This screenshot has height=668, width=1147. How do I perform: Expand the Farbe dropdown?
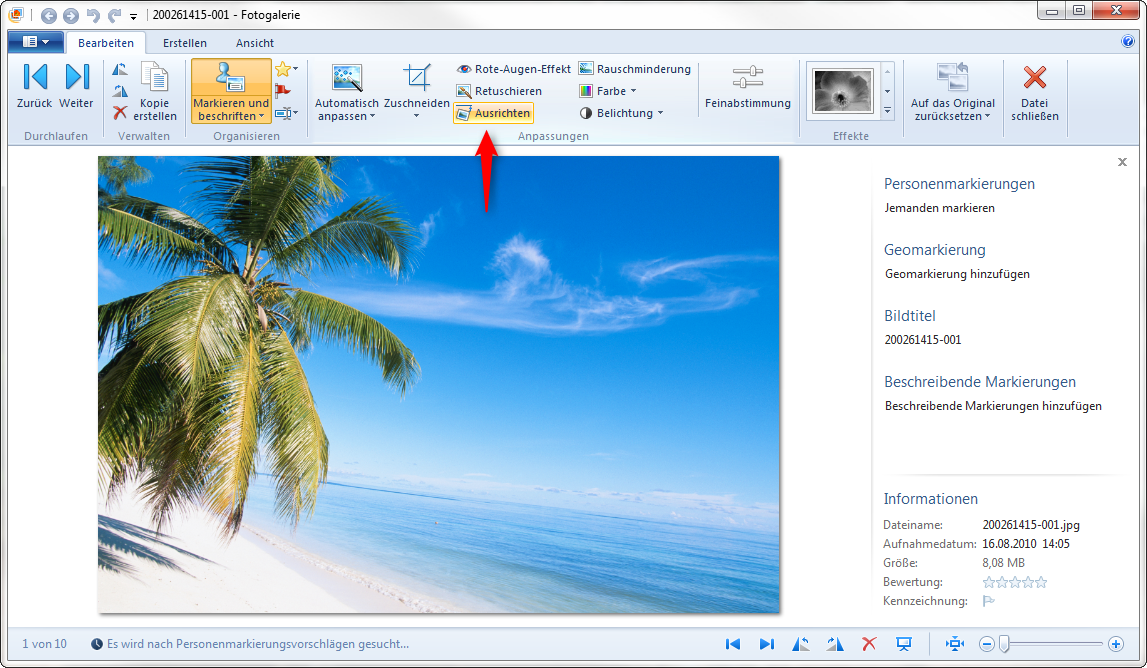tap(608, 91)
